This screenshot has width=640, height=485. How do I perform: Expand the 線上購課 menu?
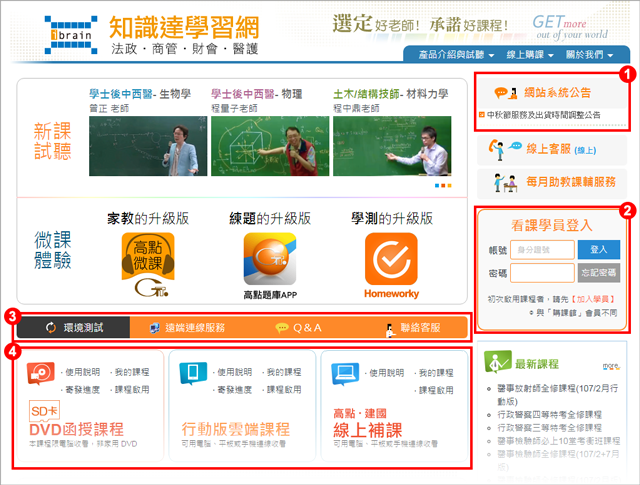tap(530, 55)
